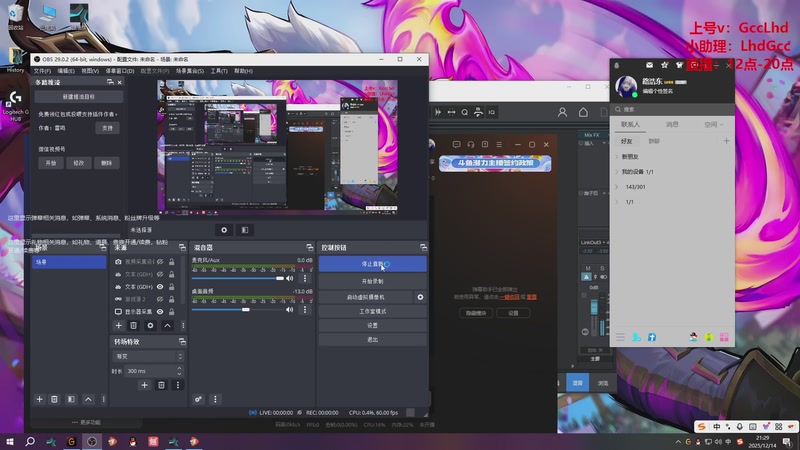Click filters icon below the preview
The image size is (800, 450).
[245, 230]
